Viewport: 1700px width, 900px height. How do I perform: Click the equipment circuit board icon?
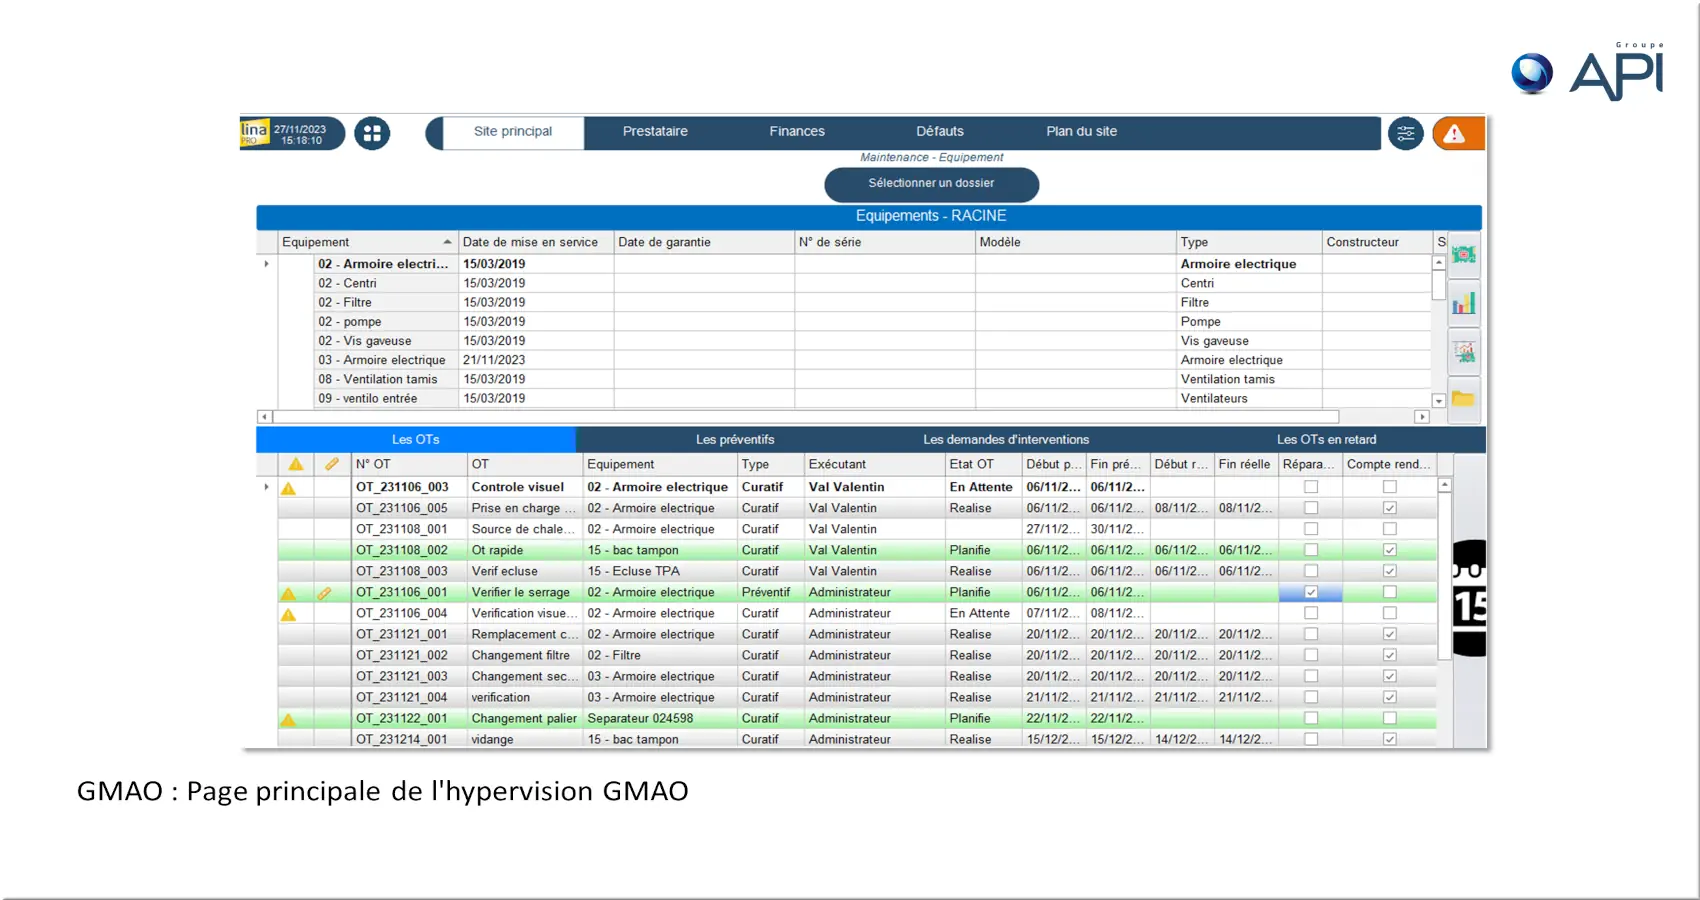tap(1464, 255)
